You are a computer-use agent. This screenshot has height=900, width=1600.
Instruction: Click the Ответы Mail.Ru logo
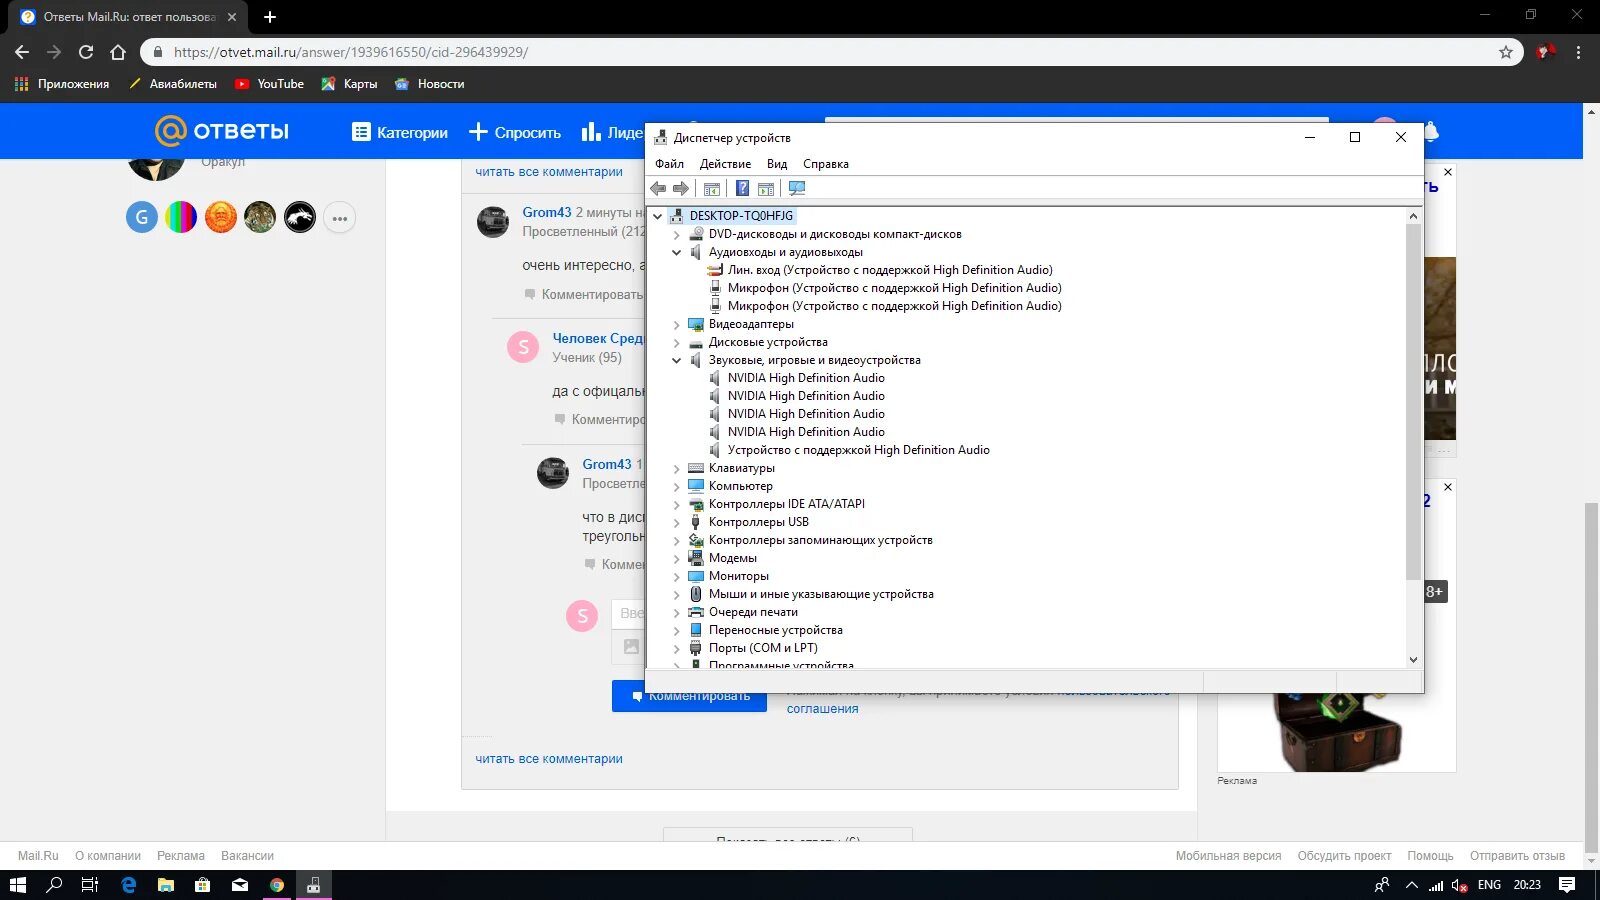click(222, 131)
